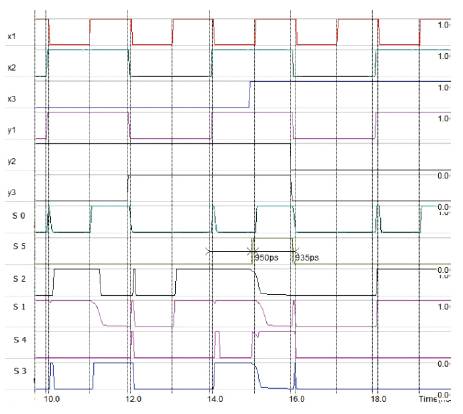The width and height of the screenshot is (463, 414).
Task: Click the 12.0 time axis tick
Action: [x=134, y=399]
